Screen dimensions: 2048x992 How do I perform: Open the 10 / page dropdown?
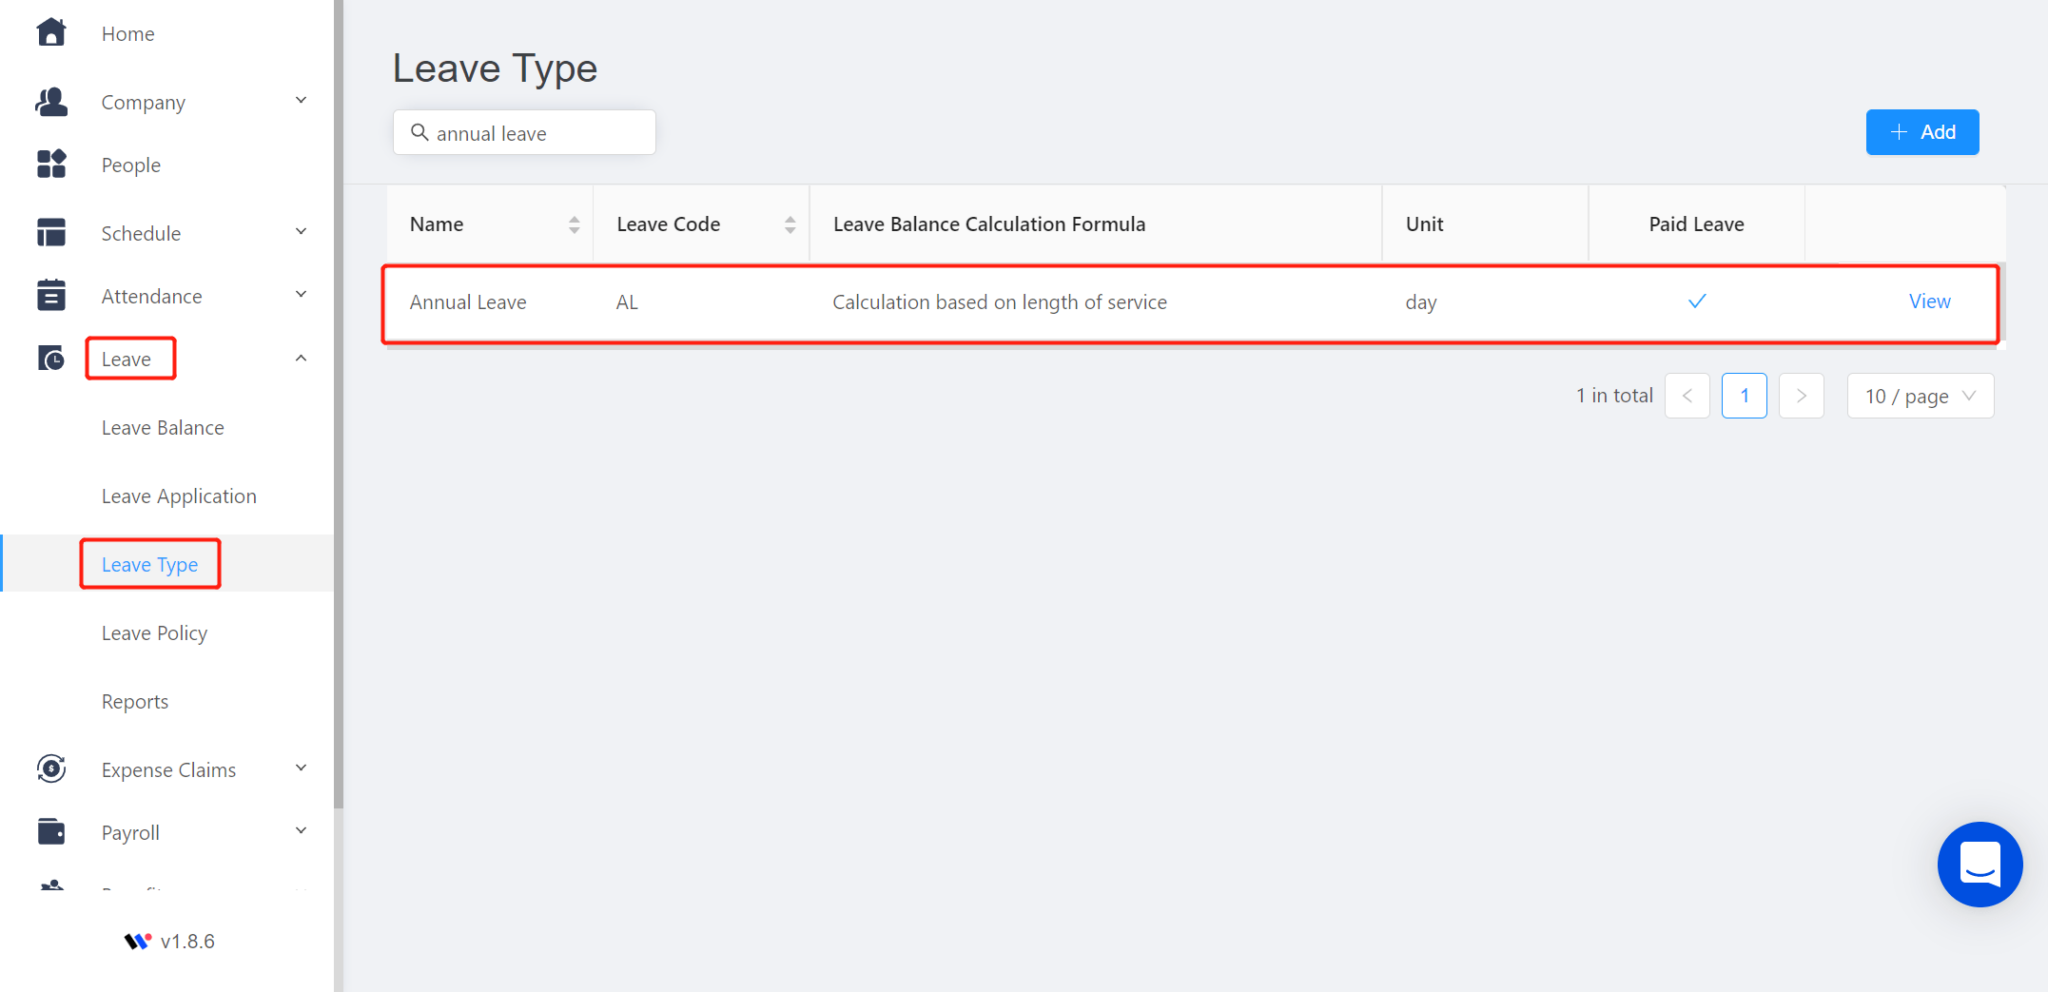click(1919, 396)
